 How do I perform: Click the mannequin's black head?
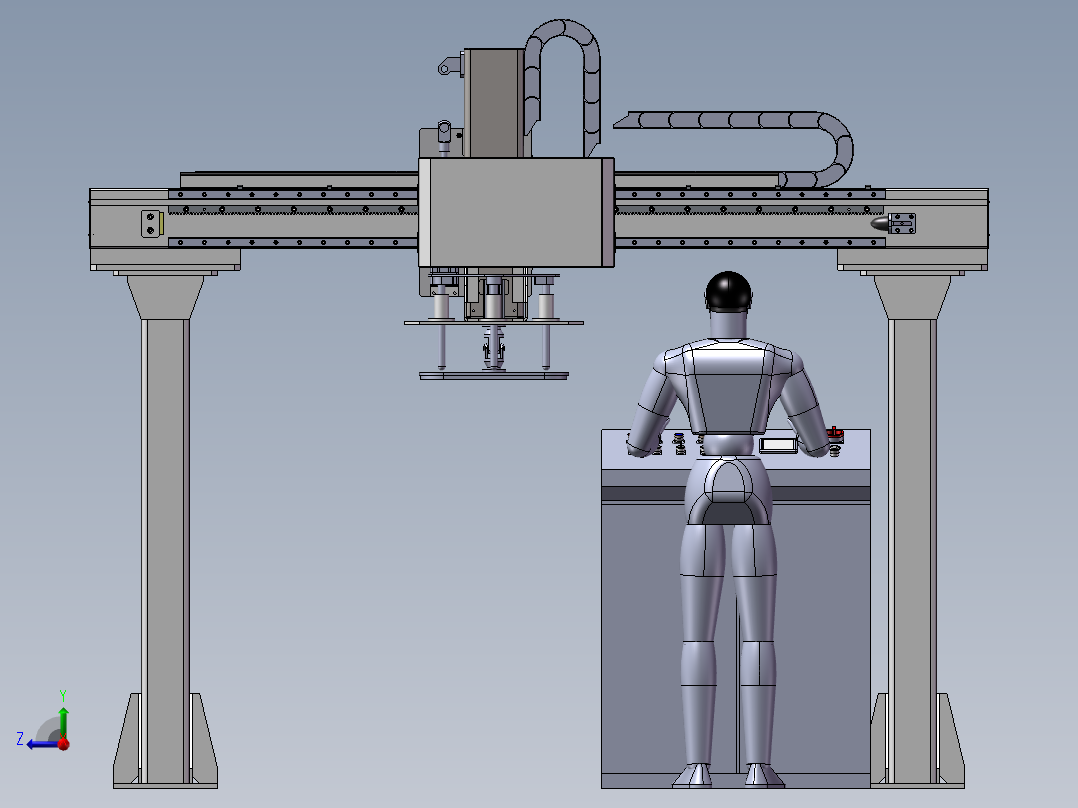(729, 291)
